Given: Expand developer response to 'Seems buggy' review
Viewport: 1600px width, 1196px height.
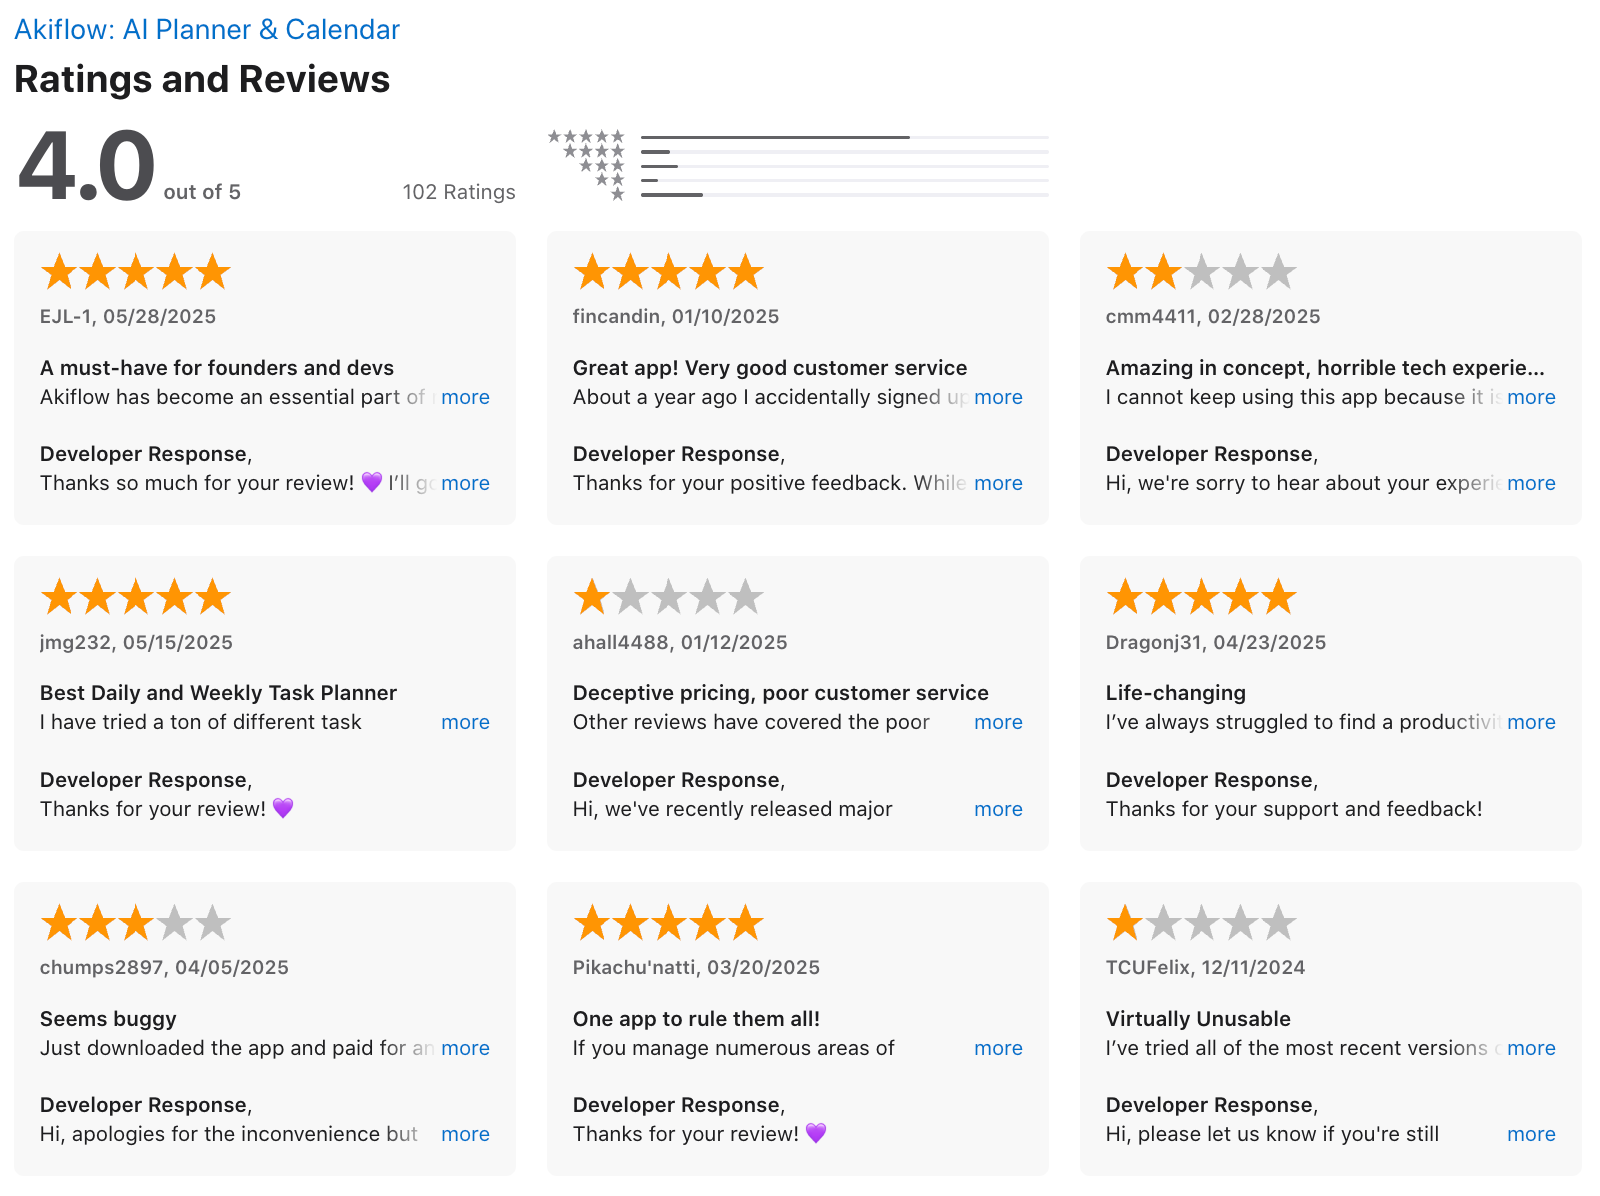Looking at the screenshot, I should point(465,1134).
